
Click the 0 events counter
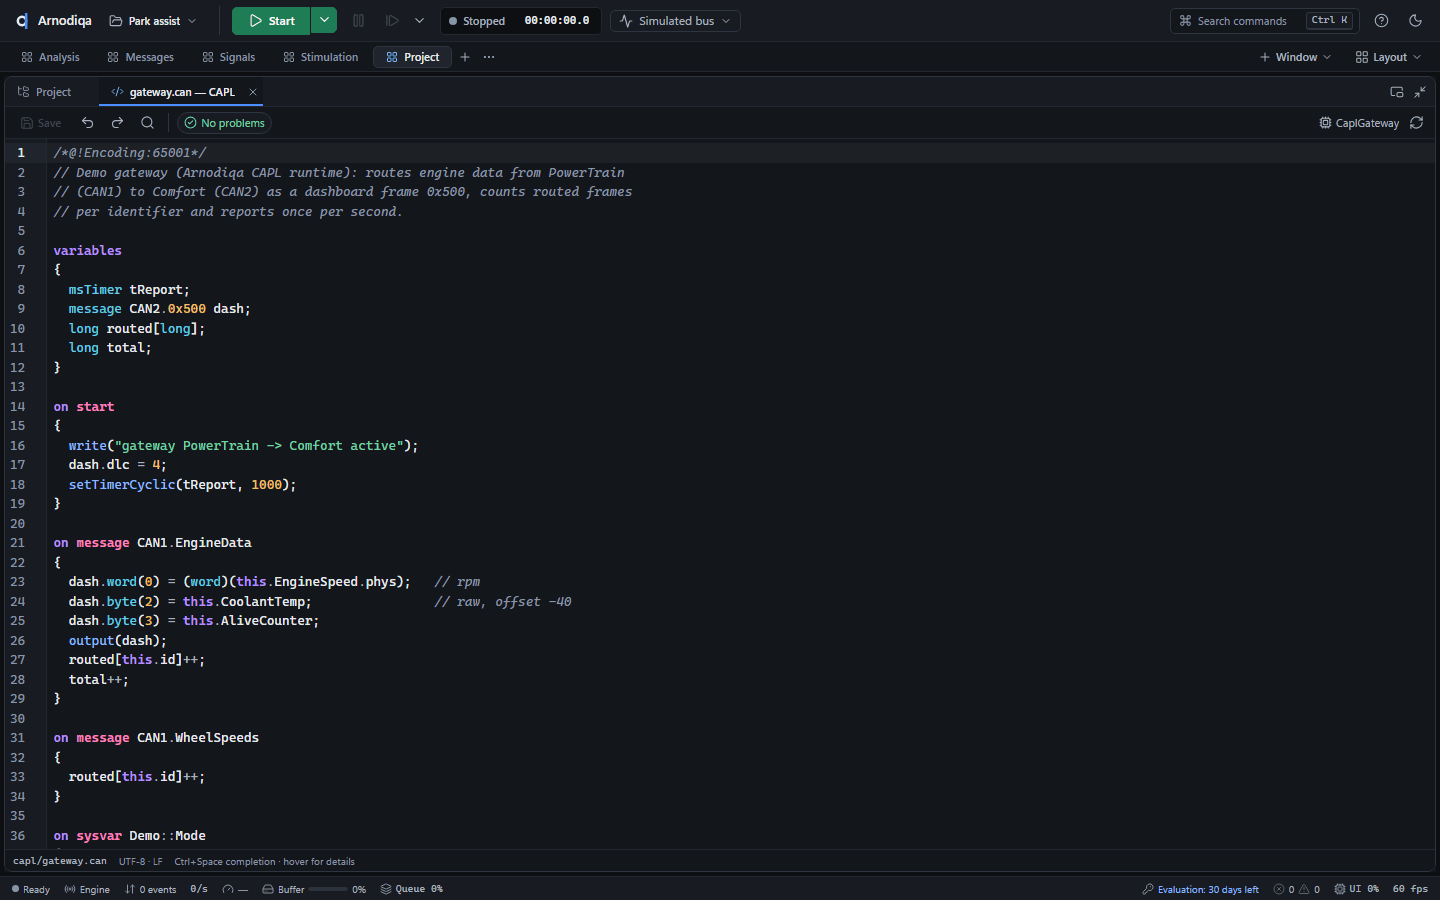coord(150,889)
